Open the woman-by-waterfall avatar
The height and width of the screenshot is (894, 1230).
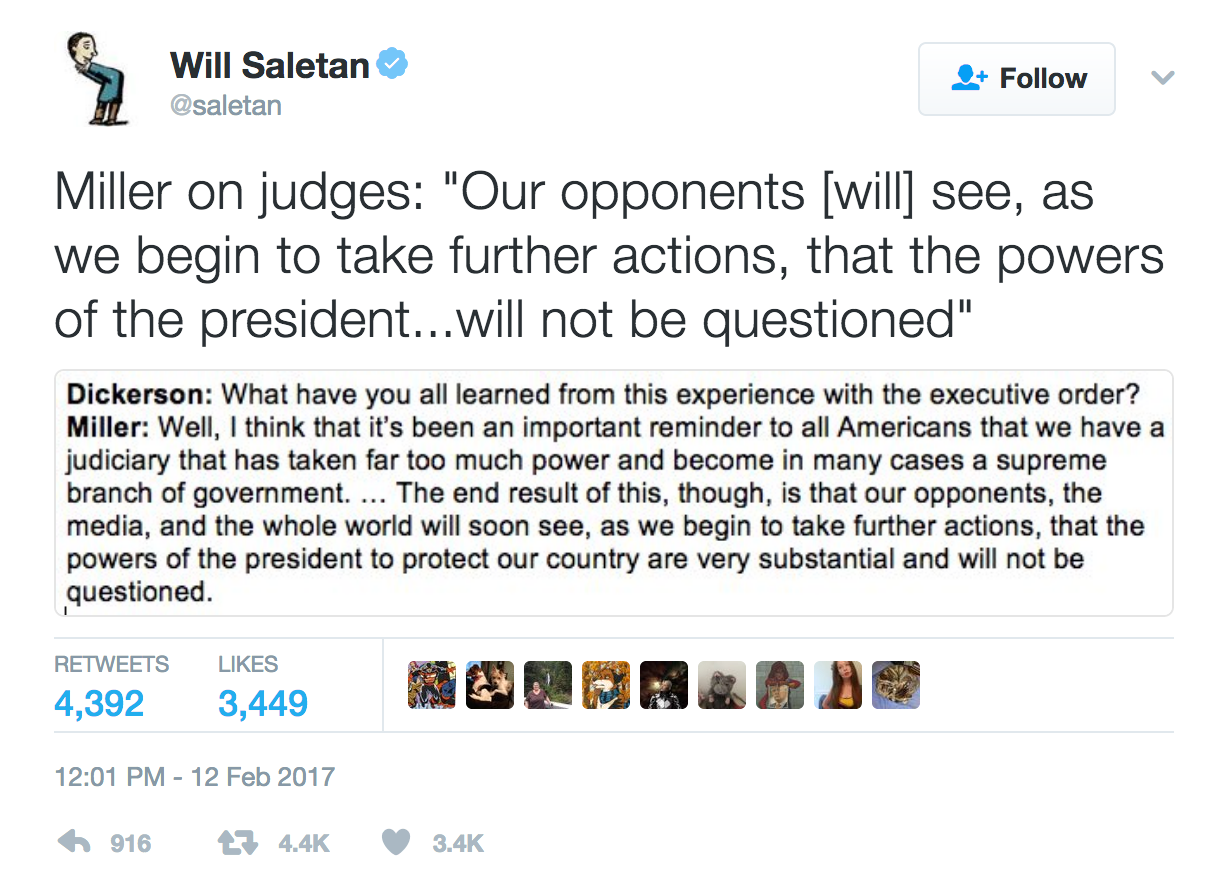[x=548, y=685]
